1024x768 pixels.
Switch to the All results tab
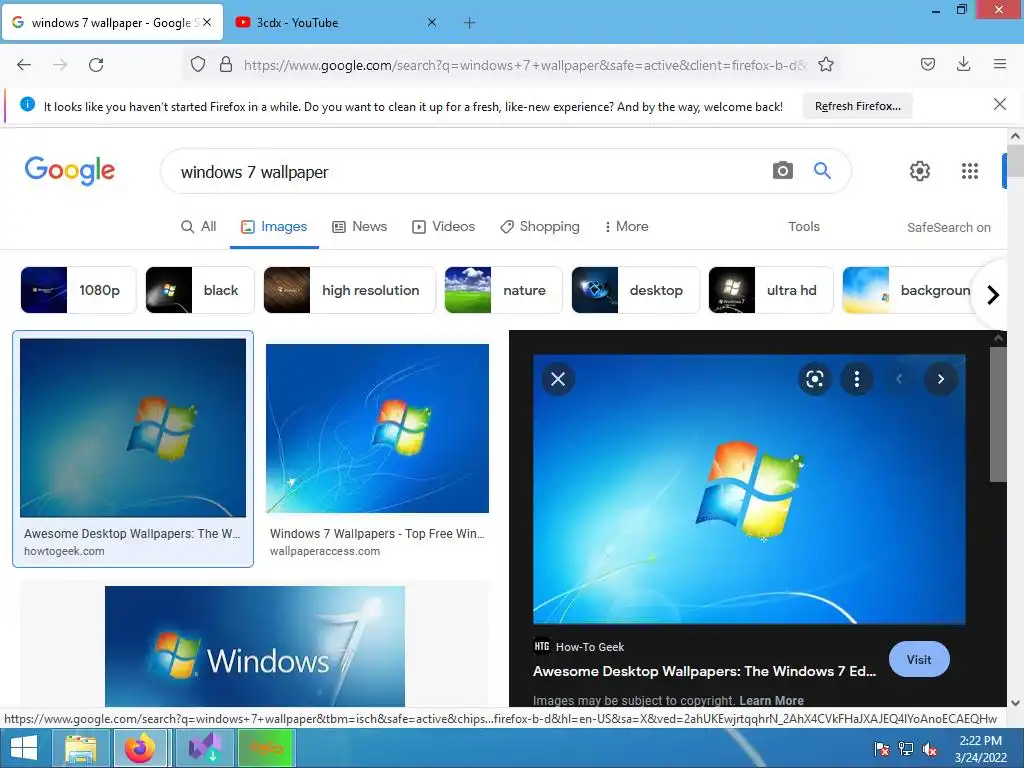199,227
